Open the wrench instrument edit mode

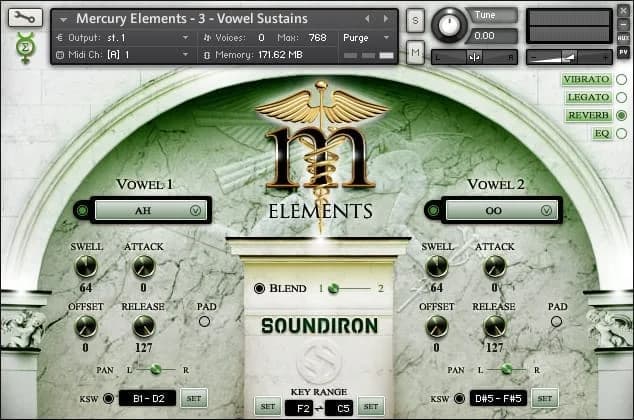[x=25, y=18]
